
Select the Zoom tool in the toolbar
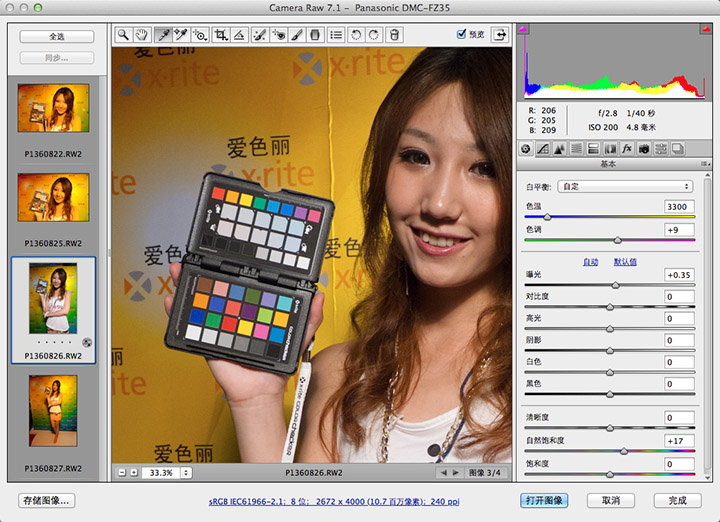[123, 35]
